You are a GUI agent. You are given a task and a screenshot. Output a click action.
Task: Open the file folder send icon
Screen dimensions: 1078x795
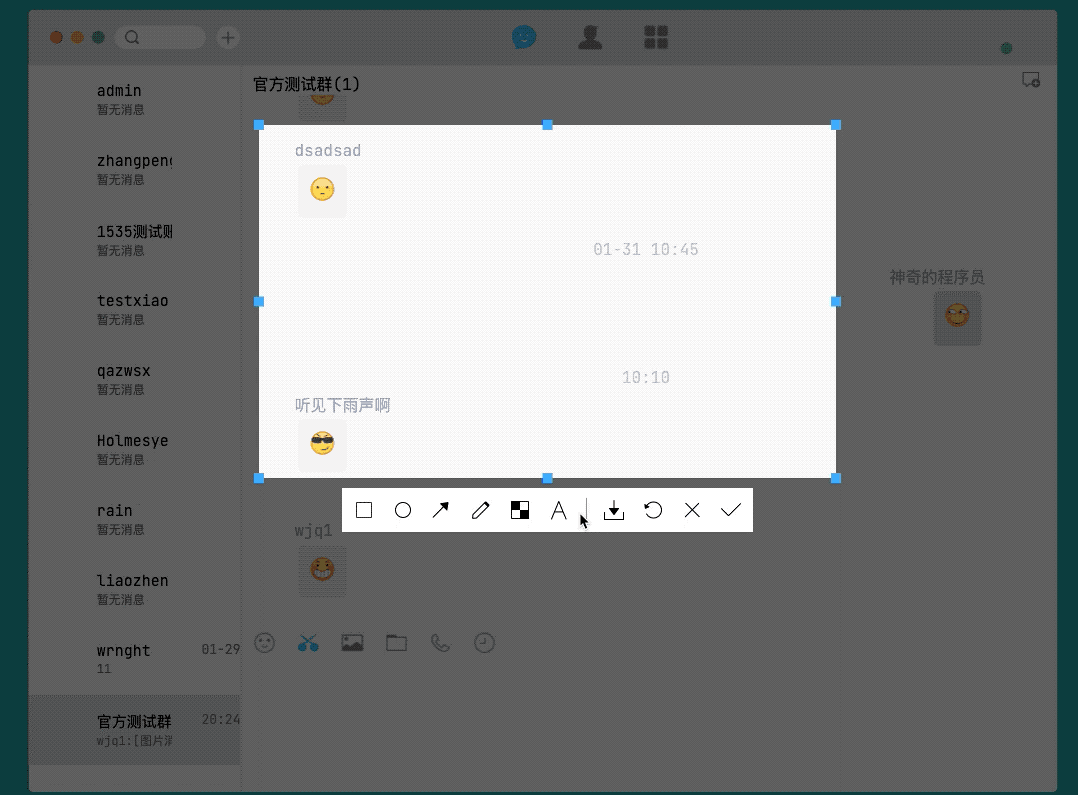[397, 643]
